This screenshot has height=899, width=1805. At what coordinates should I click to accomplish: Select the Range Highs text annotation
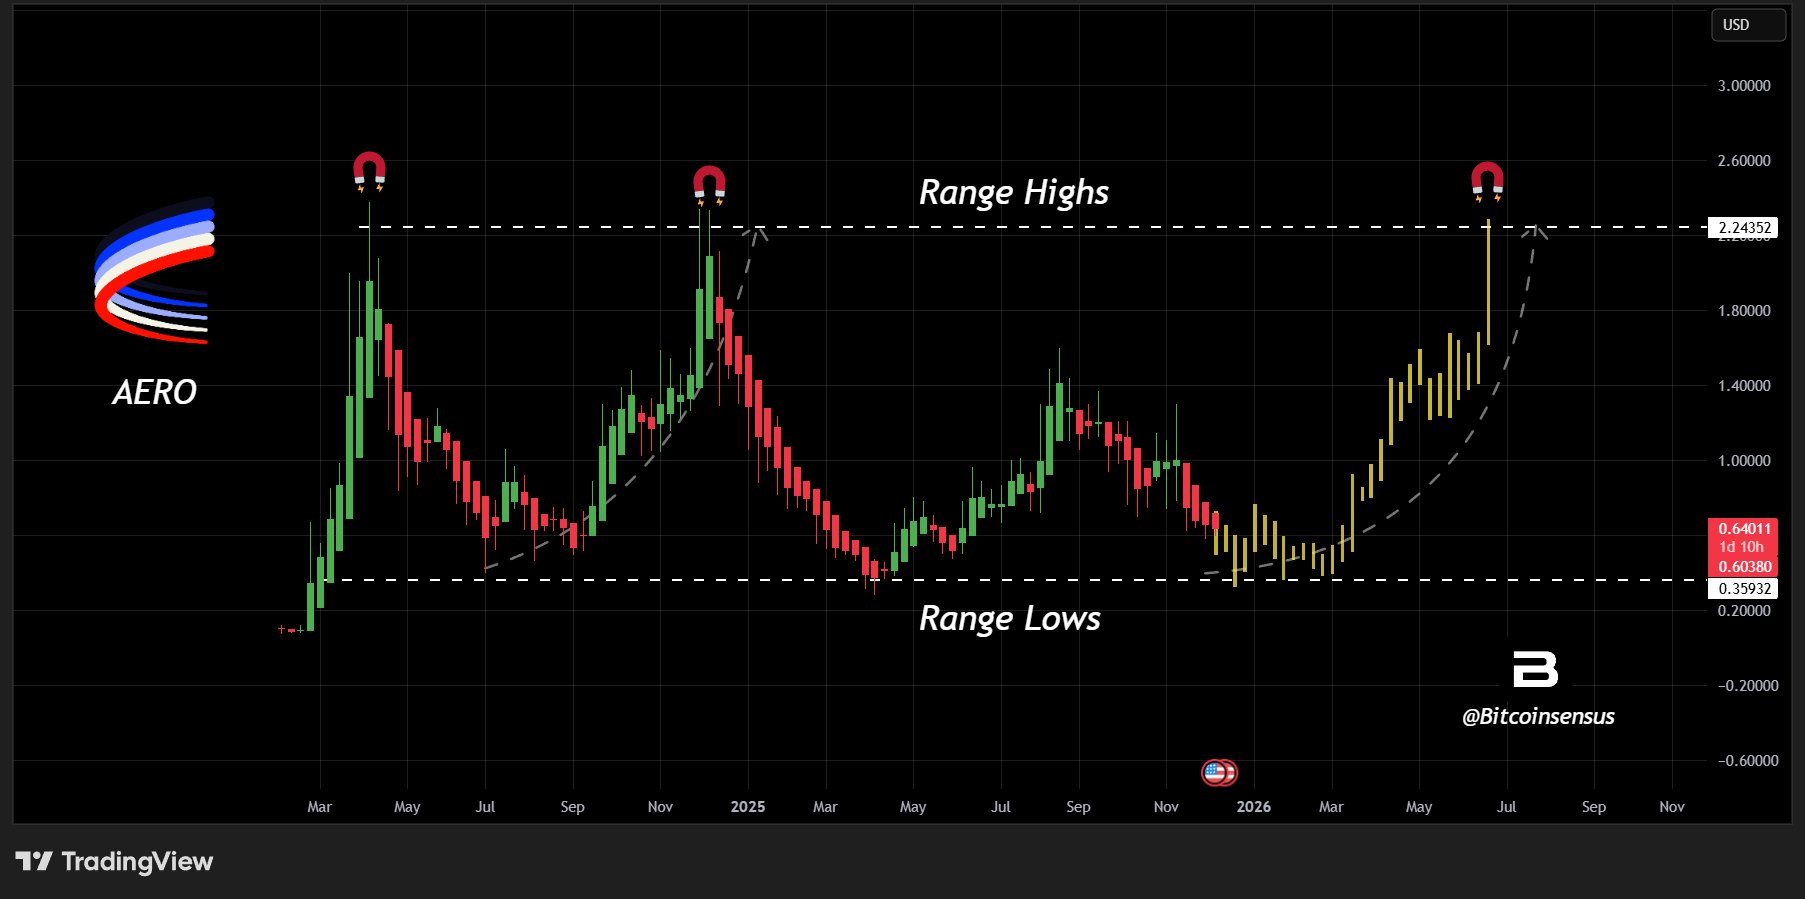point(1014,192)
